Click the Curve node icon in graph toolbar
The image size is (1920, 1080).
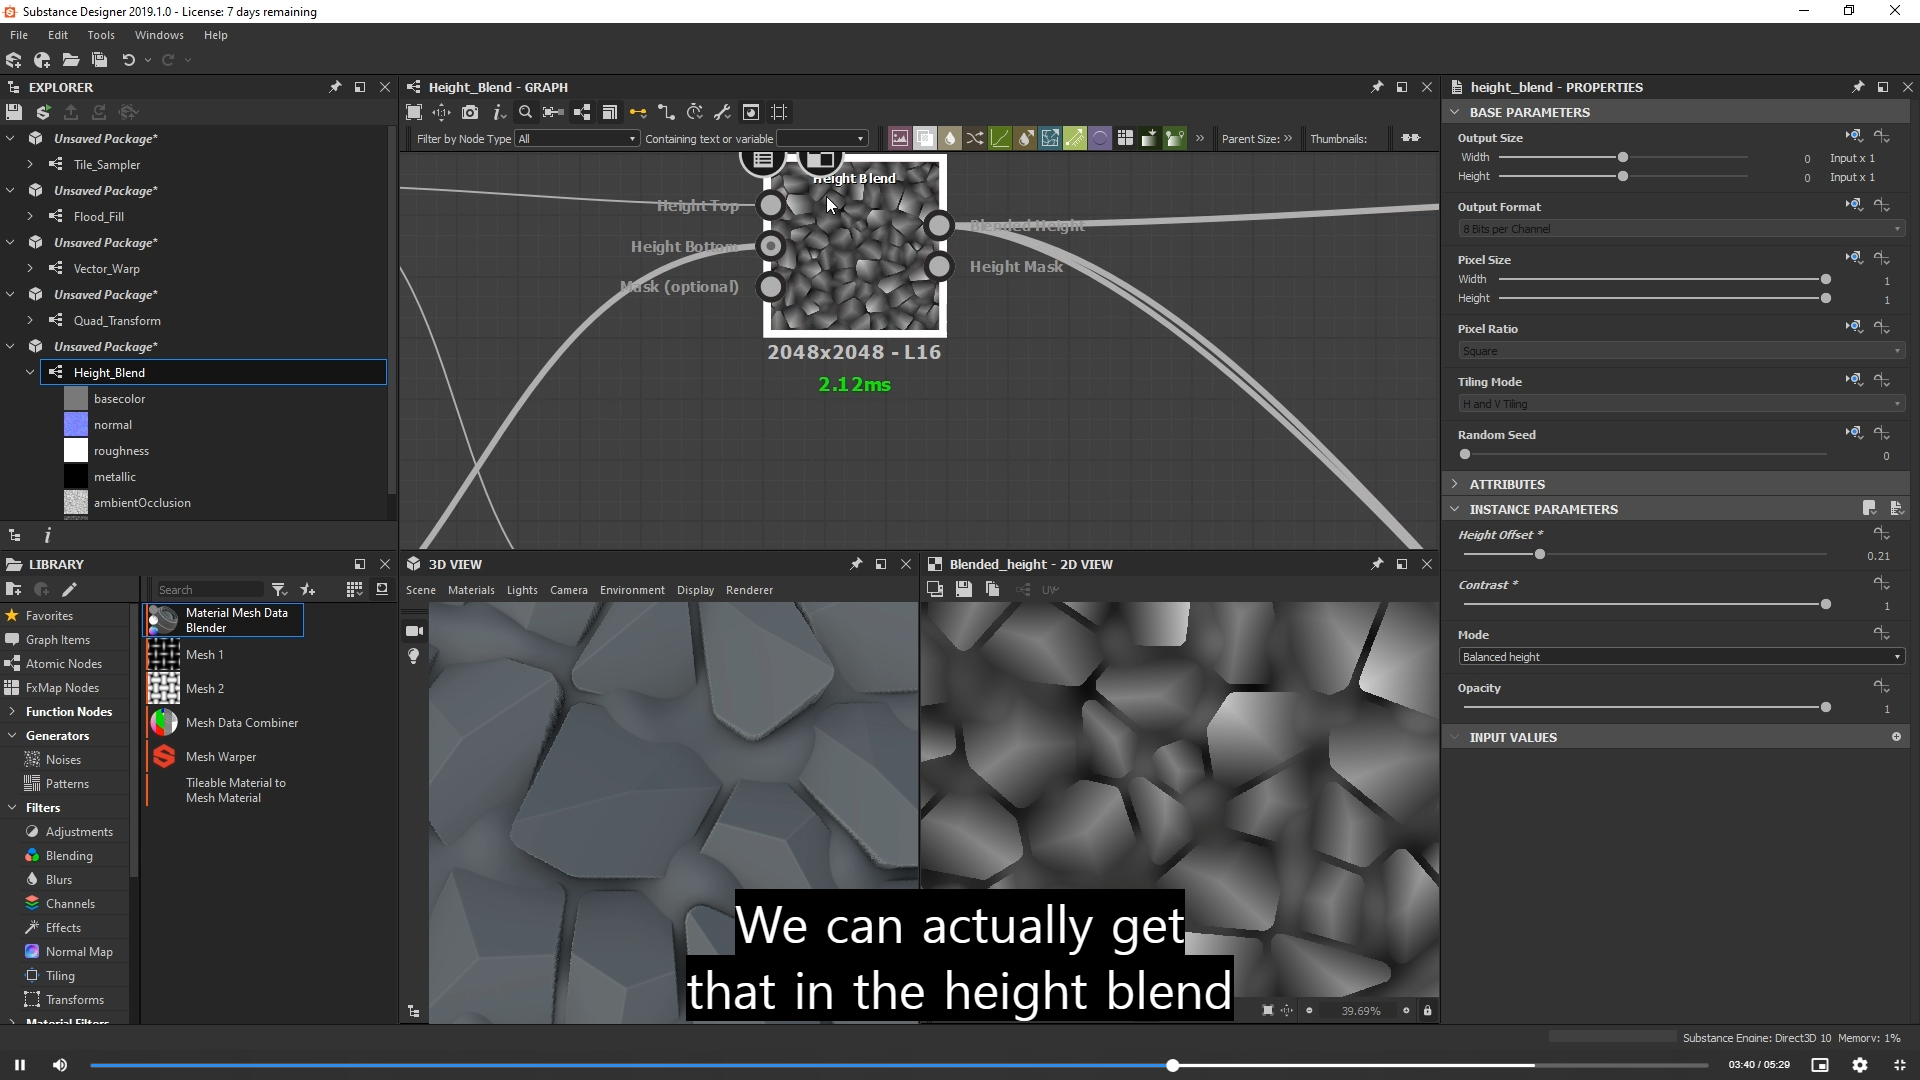(x=1000, y=138)
